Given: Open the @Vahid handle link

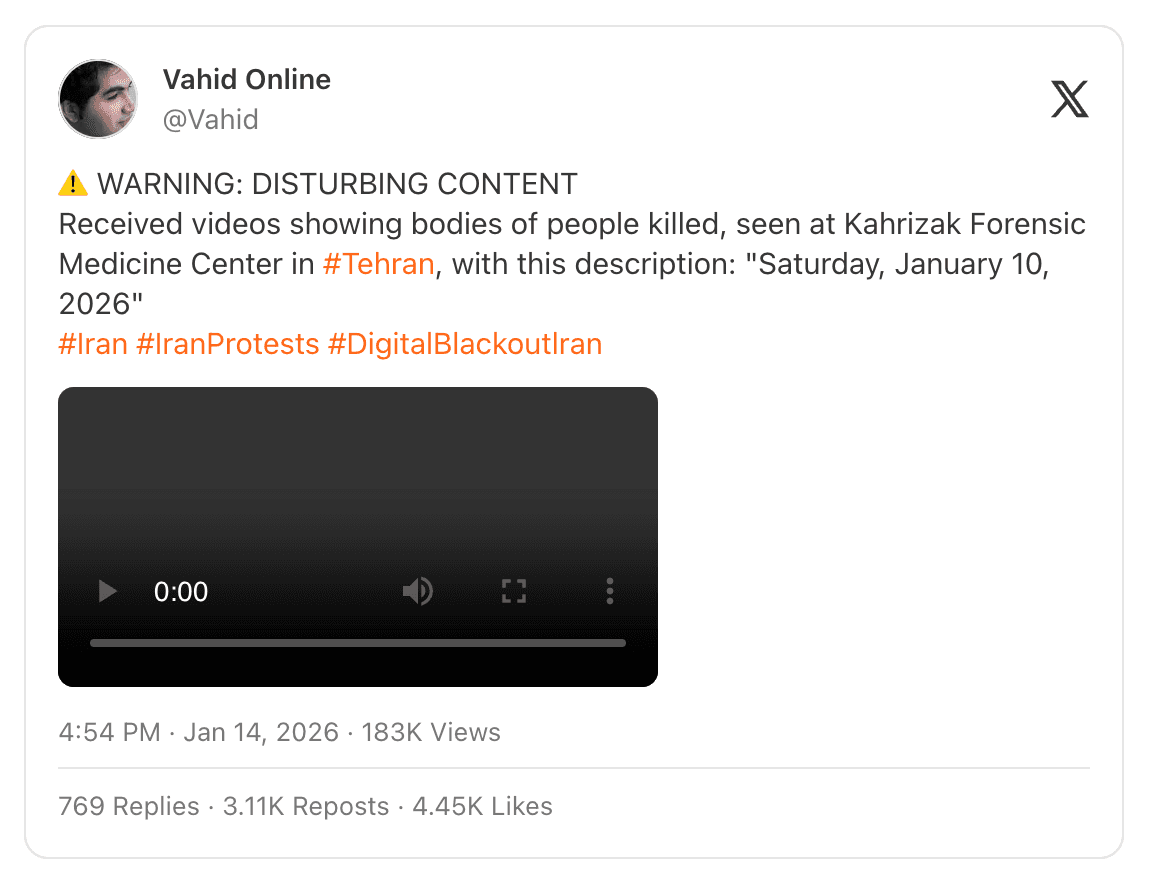Looking at the screenshot, I should 210,120.
